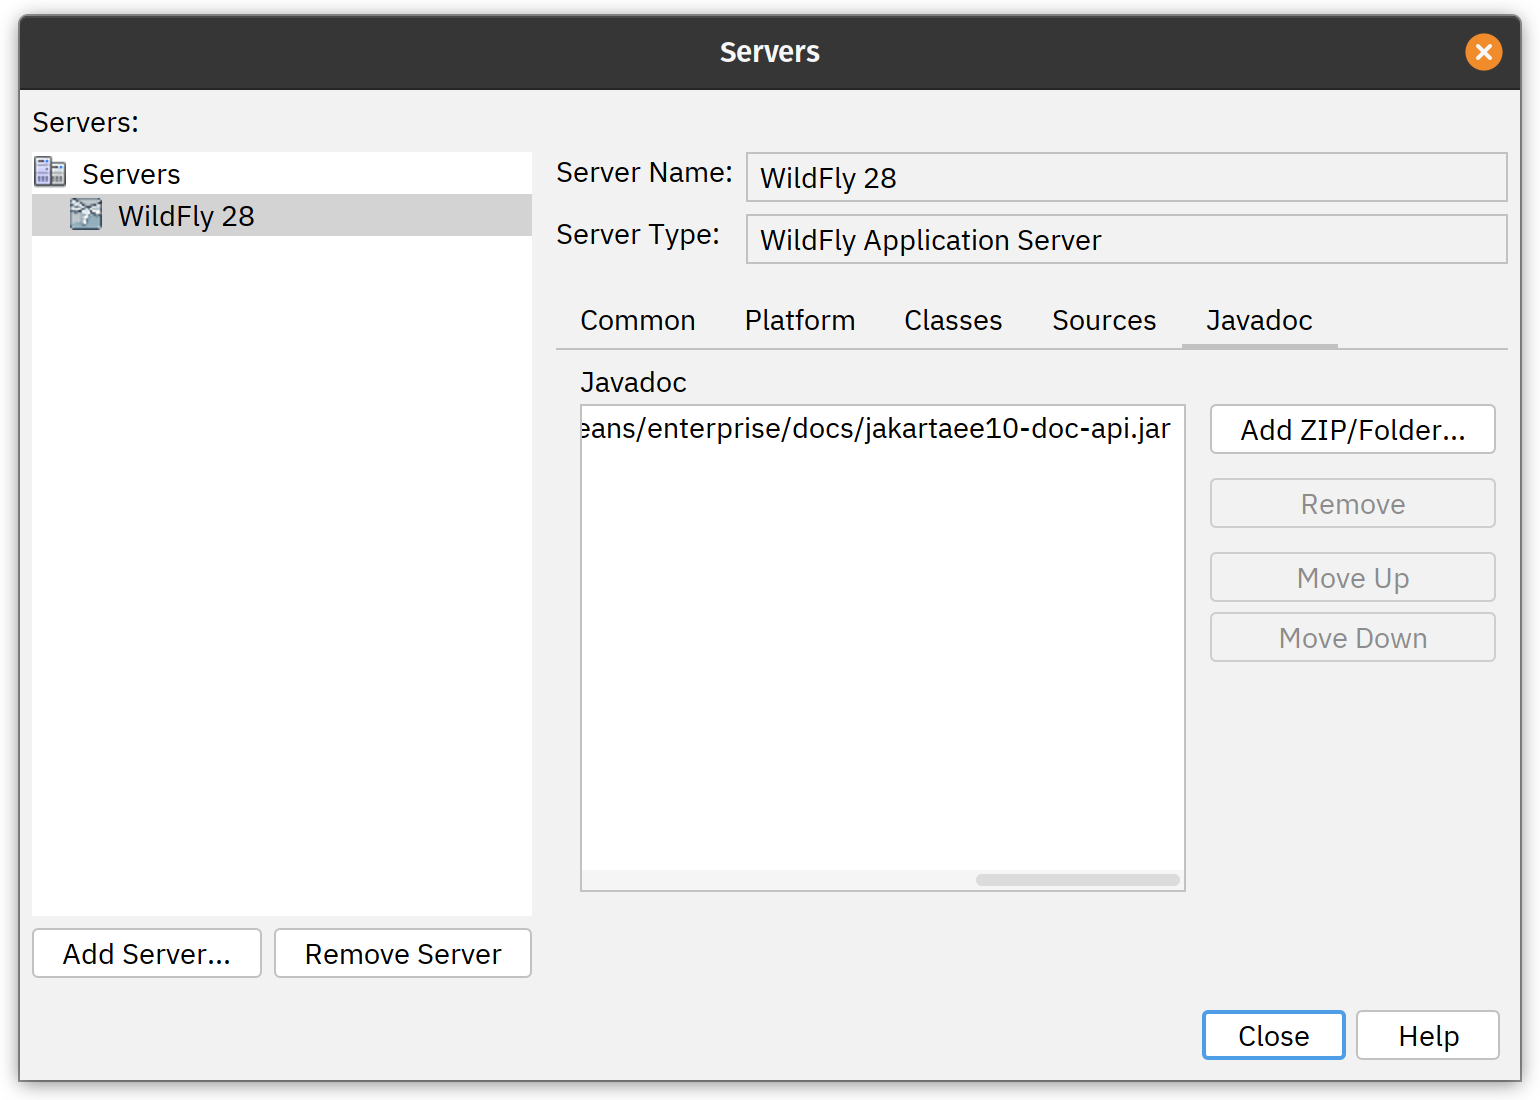Click the Add ZIP/Folder... button
This screenshot has width=1540, height=1100.
point(1353,430)
